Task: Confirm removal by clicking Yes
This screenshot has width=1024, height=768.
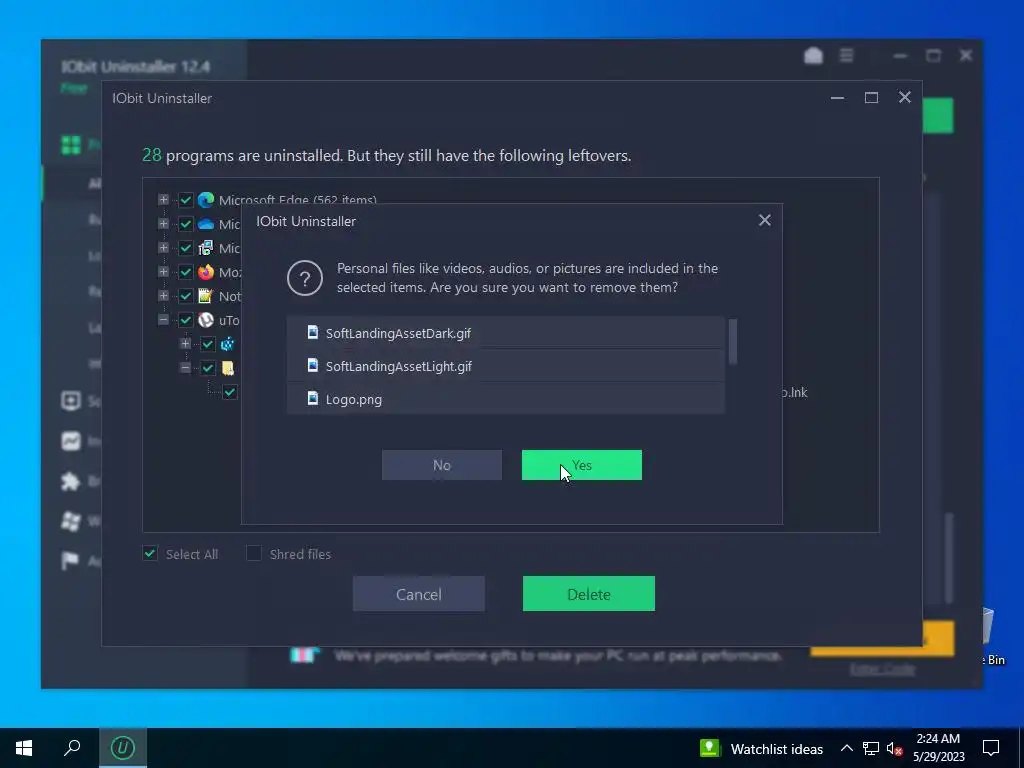Action: [581, 465]
